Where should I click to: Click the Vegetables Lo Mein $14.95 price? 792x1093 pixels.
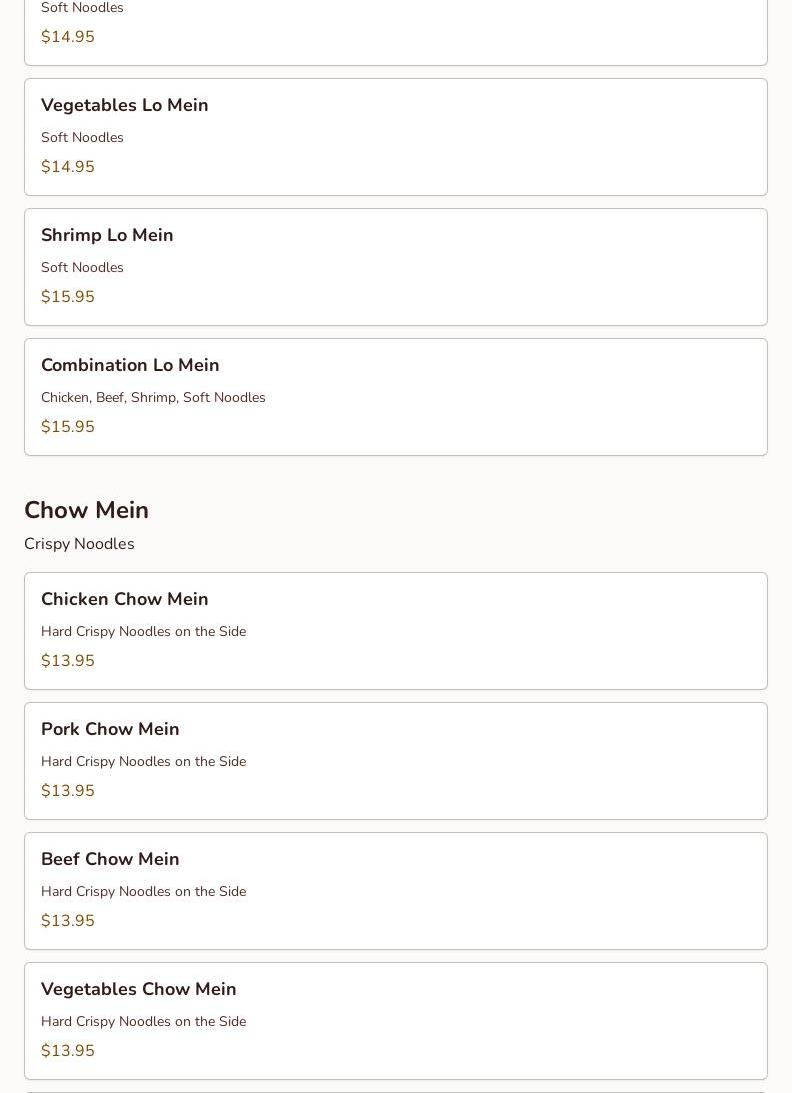click(68, 167)
